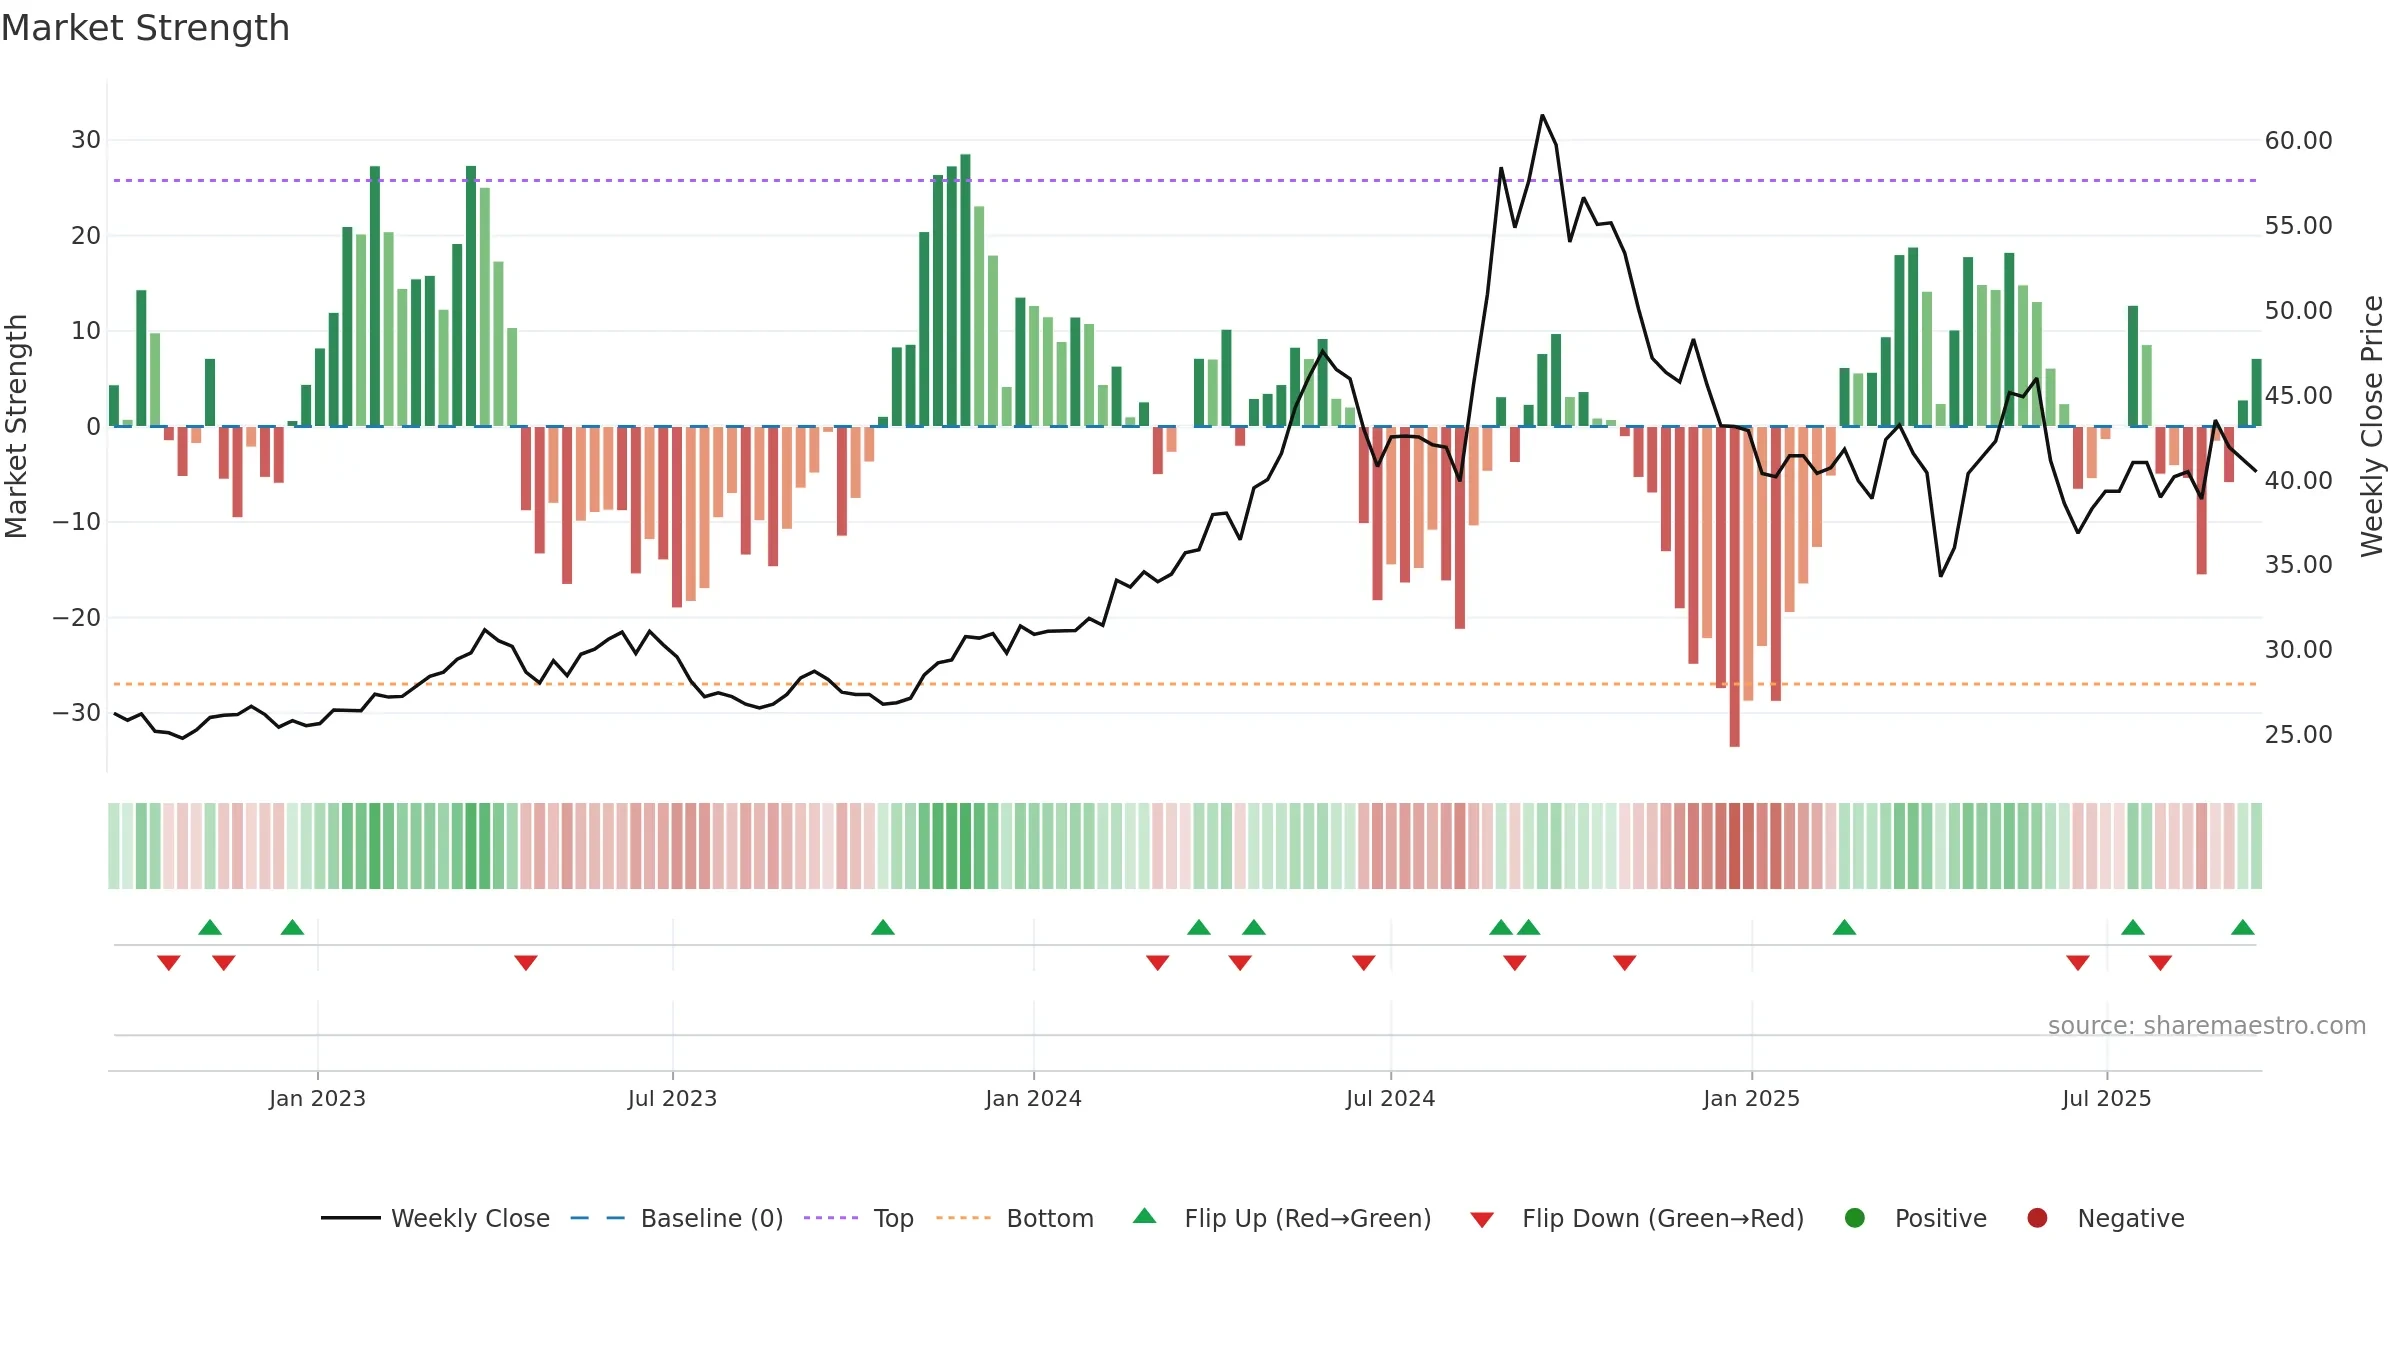Click the green flip-up triangle near February 2025
This screenshot has width=2400, height=1350.
[x=1844, y=927]
